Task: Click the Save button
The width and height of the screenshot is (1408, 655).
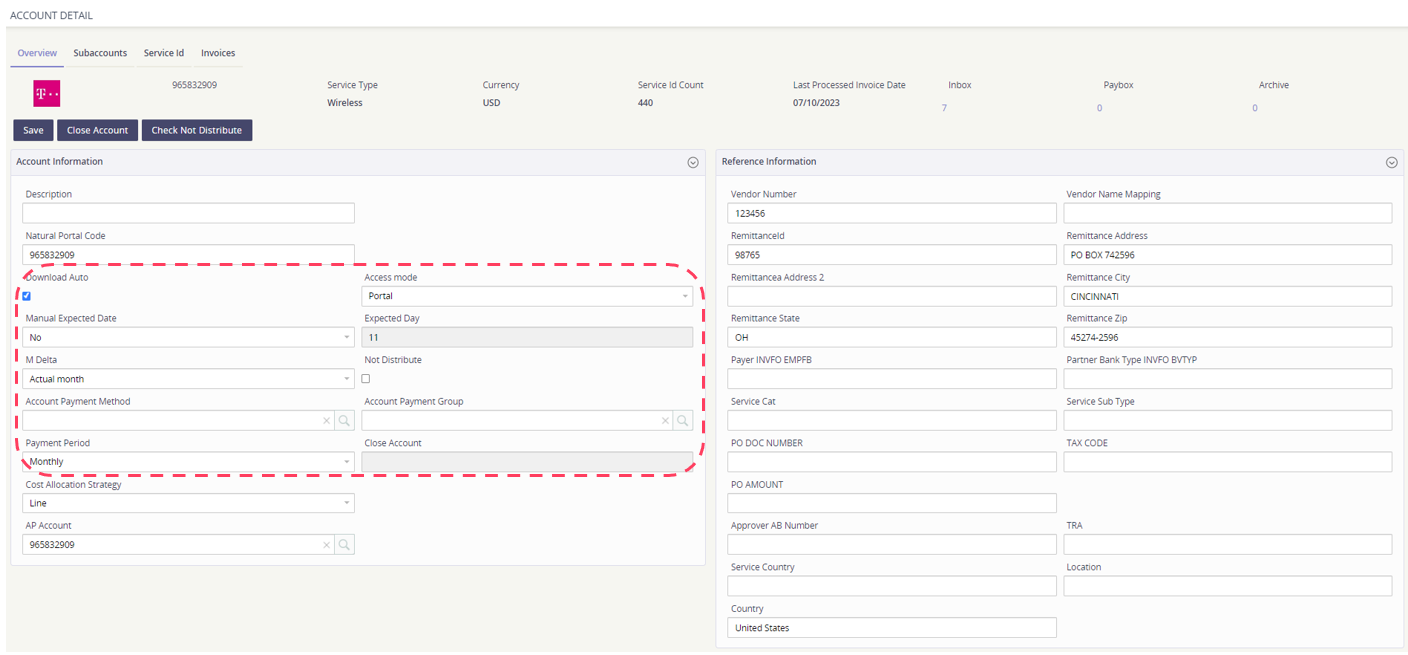Action: click(x=33, y=130)
